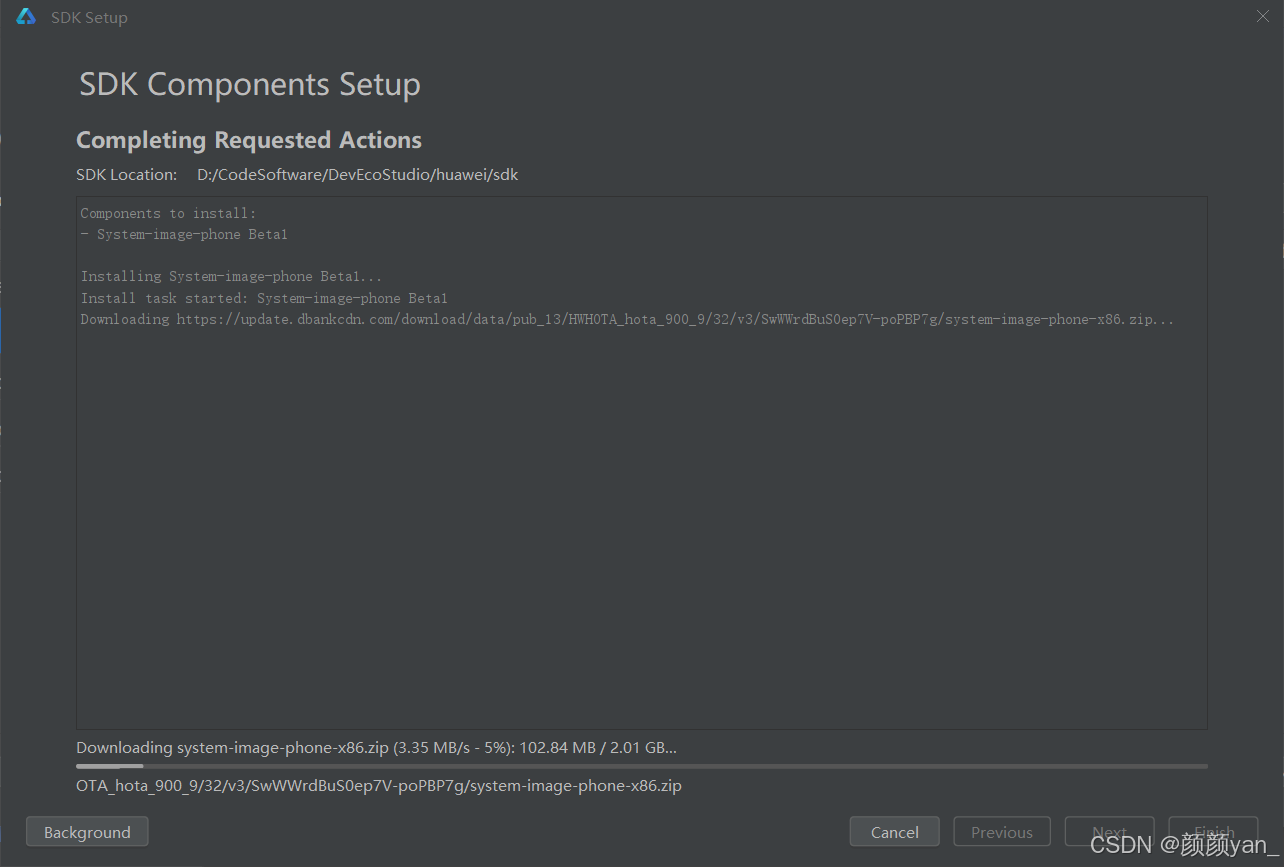The width and height of the screenshot is (1284, 867).
Task: Click the 'SDK Setup' window title text
Action: pyautogui.click(x=89, y=17)
